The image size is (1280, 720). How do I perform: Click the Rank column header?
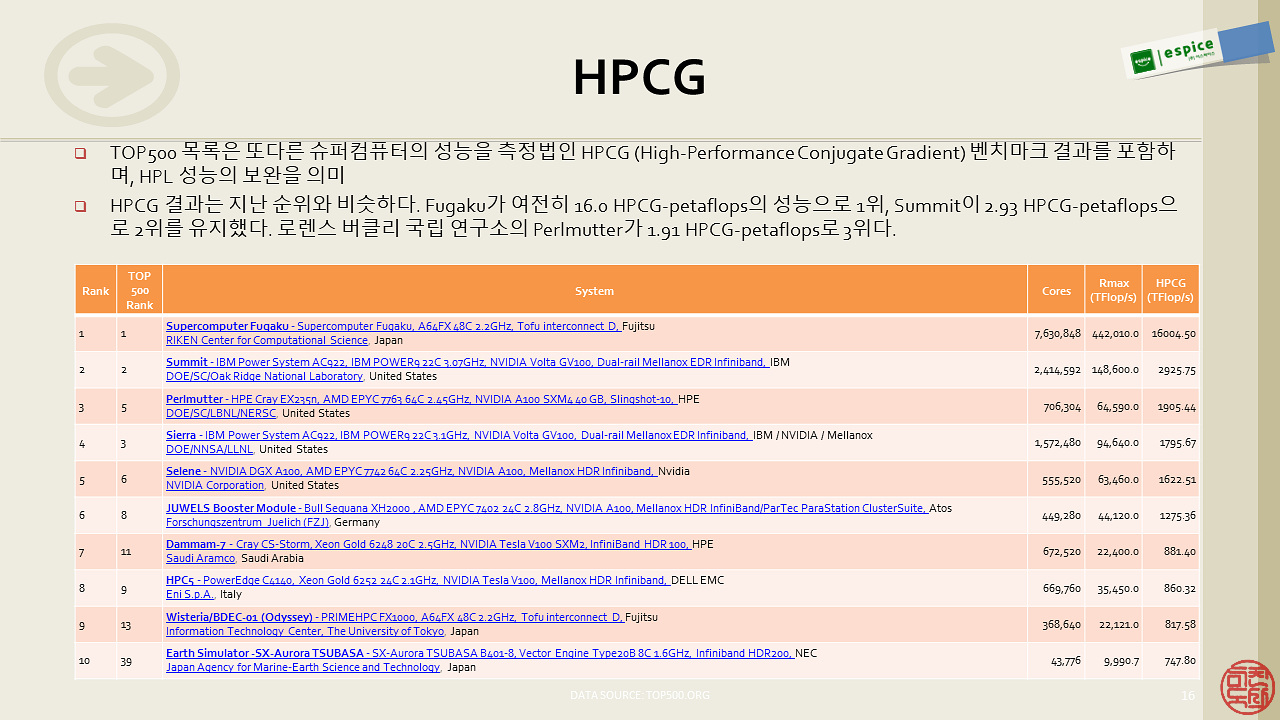96,291
